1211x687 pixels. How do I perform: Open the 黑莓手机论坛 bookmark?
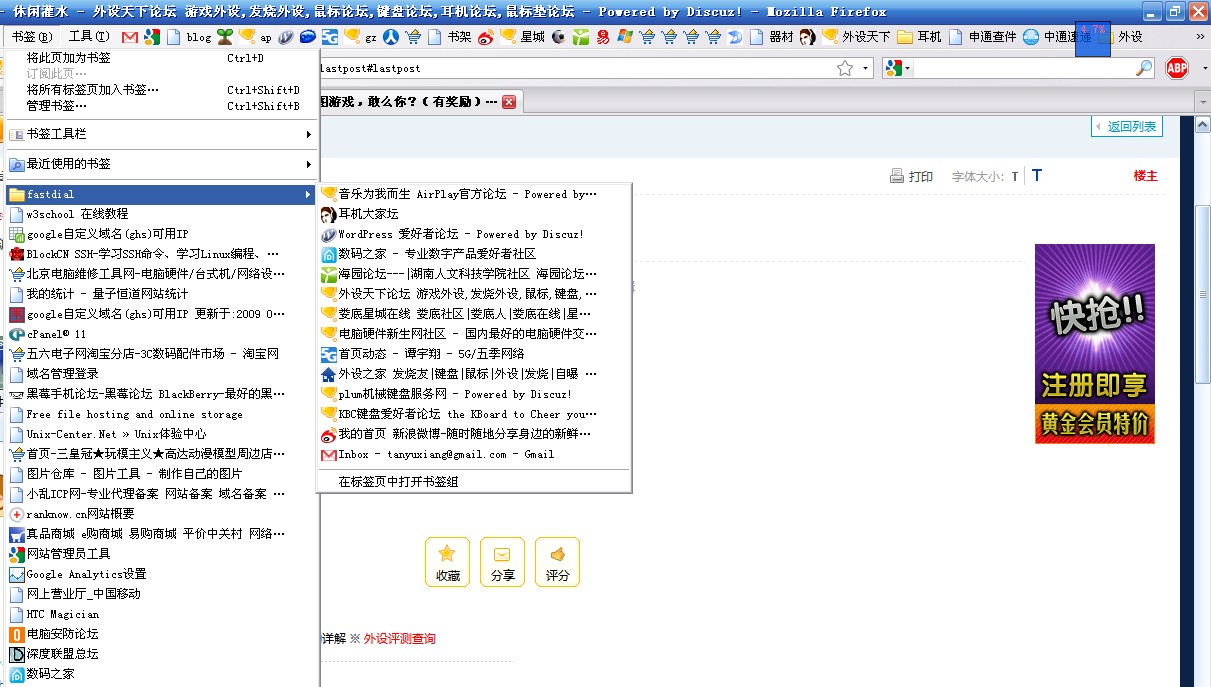[162, 394]
